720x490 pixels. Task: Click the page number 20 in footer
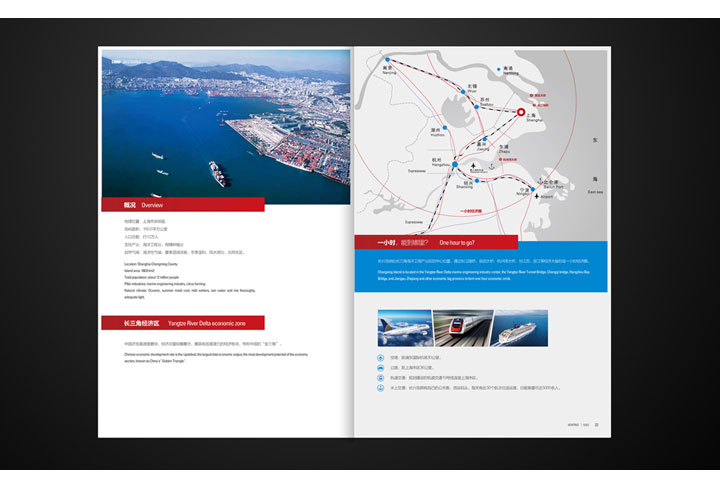596,425
